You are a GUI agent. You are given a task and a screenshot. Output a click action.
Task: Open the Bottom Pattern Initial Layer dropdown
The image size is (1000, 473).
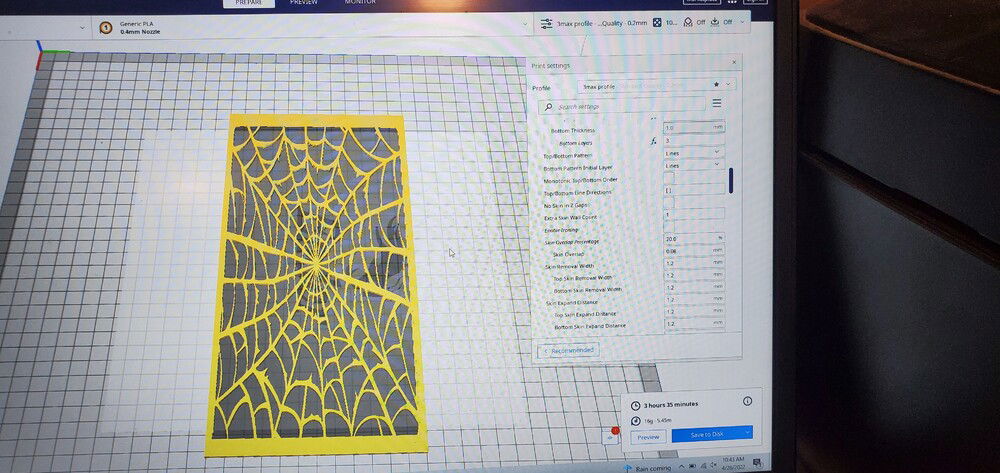(693, 166)
